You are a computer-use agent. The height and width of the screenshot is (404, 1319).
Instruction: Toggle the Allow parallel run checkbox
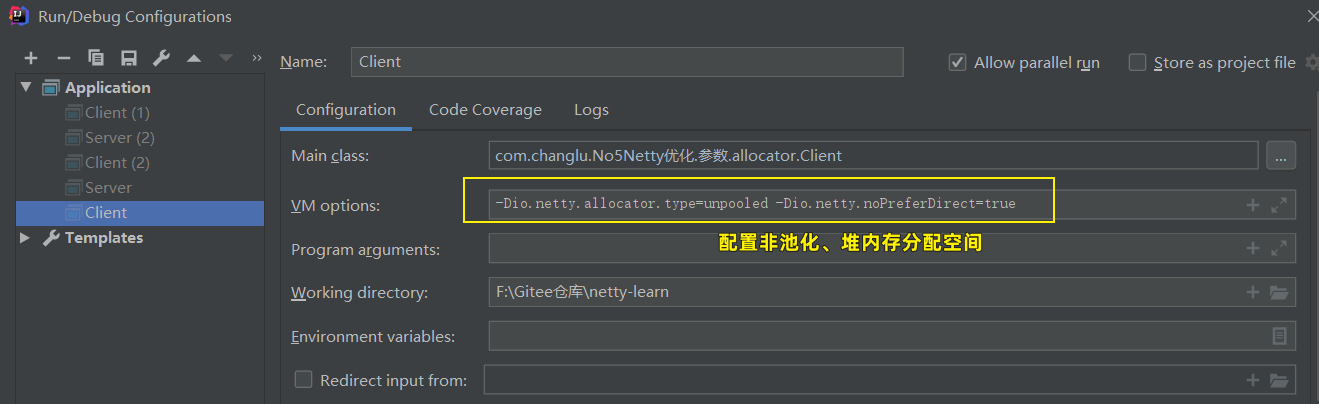[957, 62]
